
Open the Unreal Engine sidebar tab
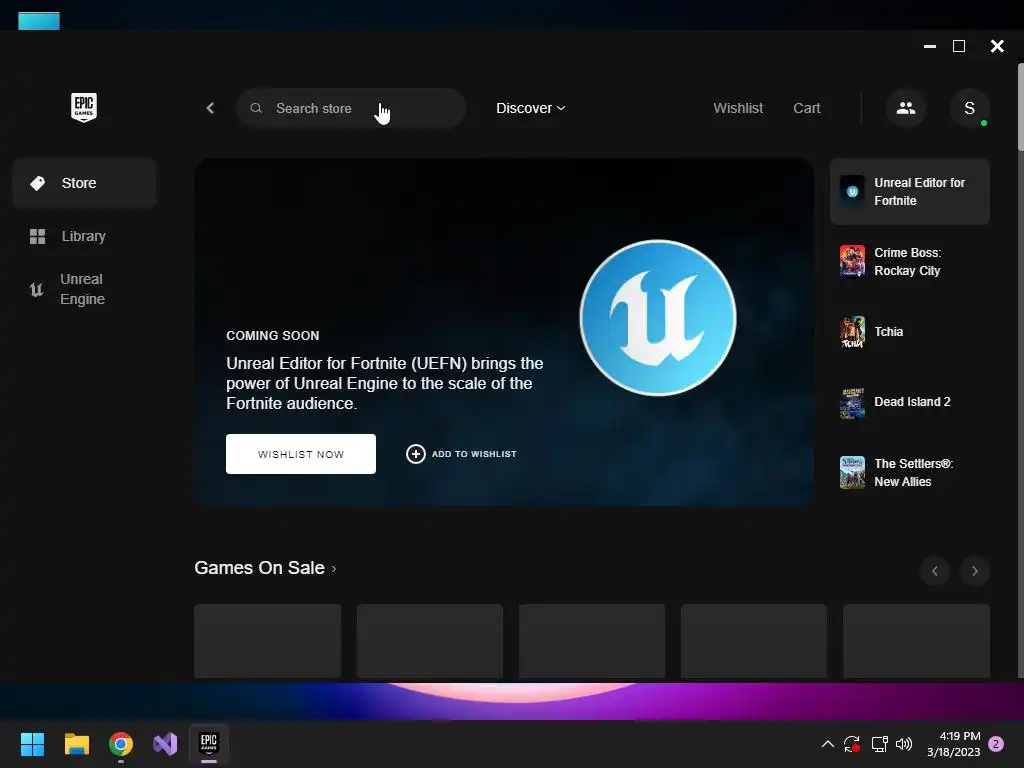coord(84,289)
